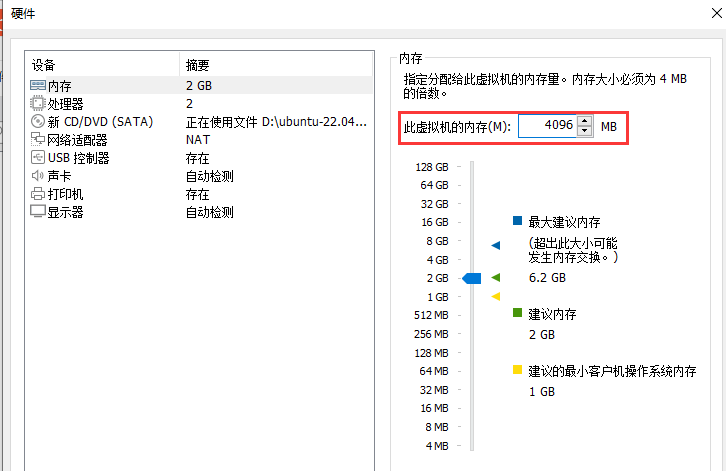726x471 pixels.
Task: Click the display (显示器) monitor icon
Action: 38,211
